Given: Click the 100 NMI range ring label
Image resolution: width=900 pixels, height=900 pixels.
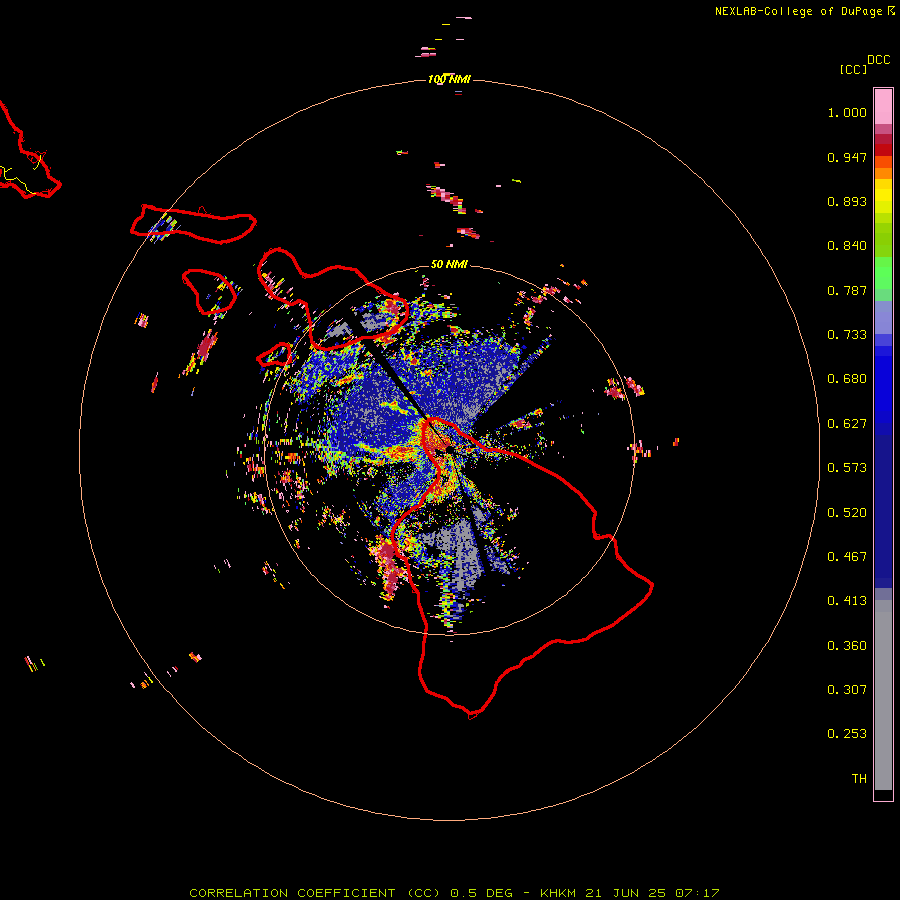Looking at the screenshot, I should [449, 79].
